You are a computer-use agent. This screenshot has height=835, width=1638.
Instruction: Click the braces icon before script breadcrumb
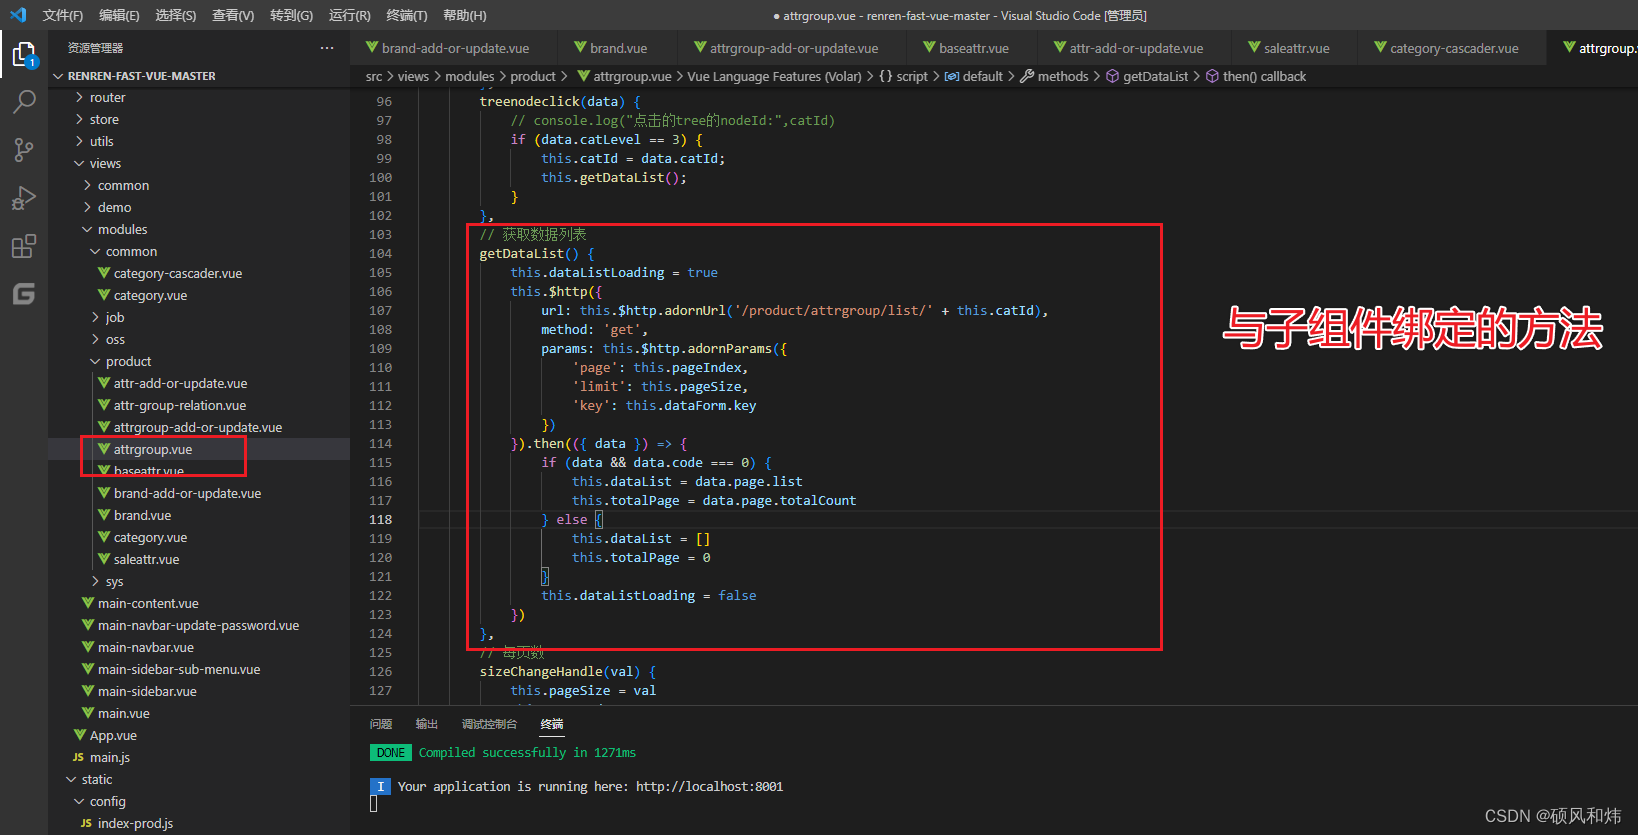(x=886, y=76)
